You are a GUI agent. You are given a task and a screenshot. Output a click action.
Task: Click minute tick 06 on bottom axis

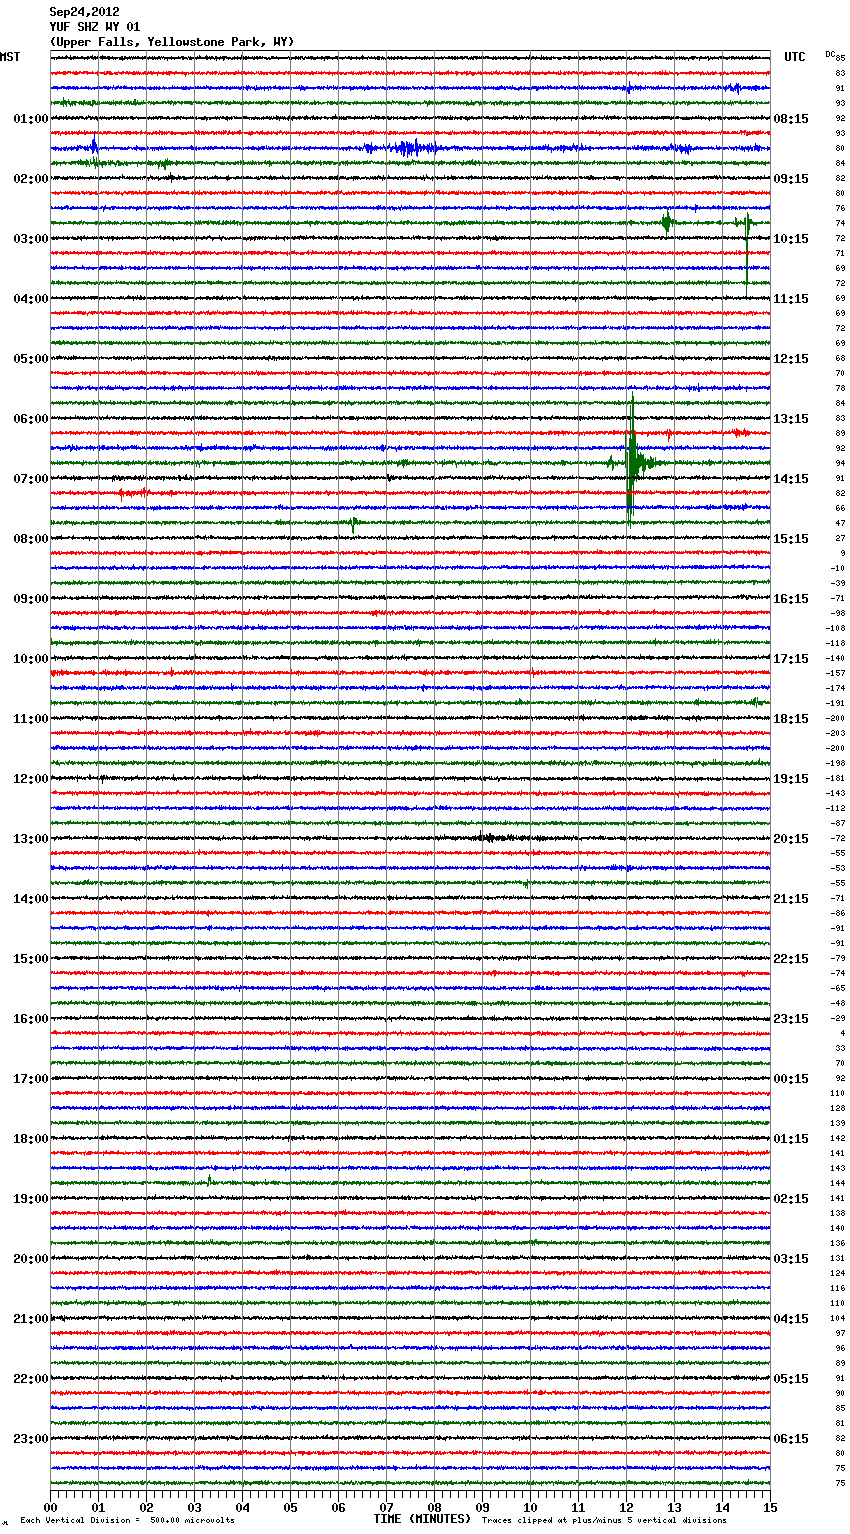point(339,1507)
